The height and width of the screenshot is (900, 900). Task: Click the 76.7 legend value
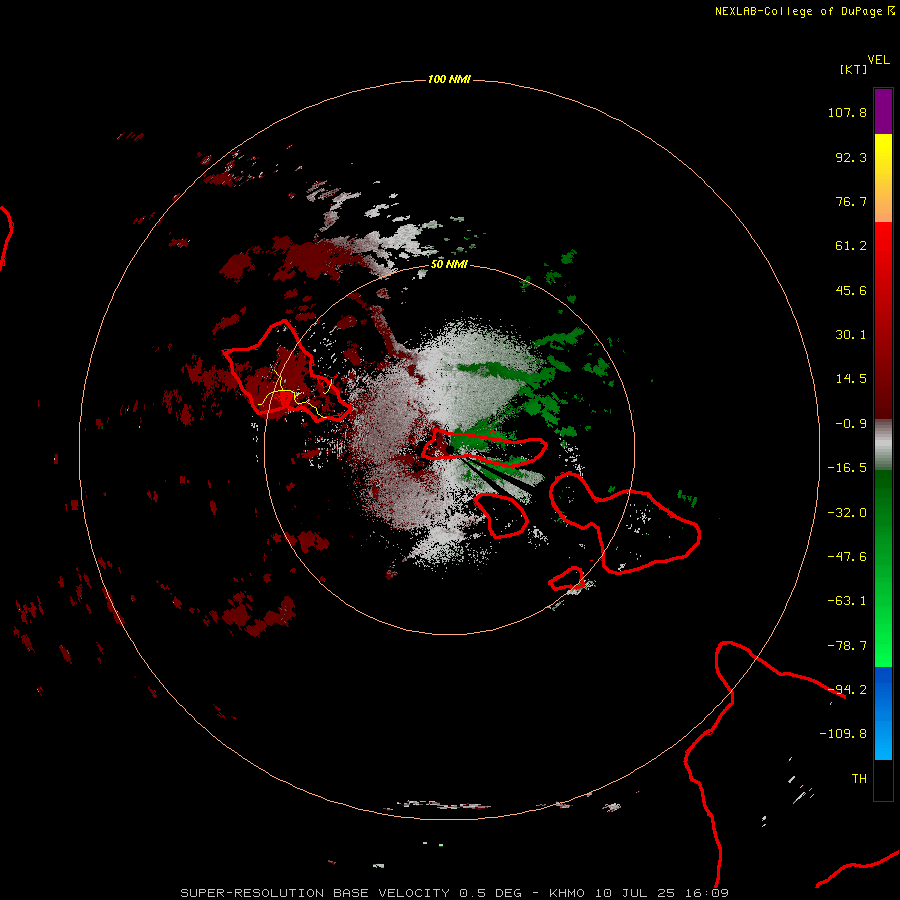pos(851,201)
